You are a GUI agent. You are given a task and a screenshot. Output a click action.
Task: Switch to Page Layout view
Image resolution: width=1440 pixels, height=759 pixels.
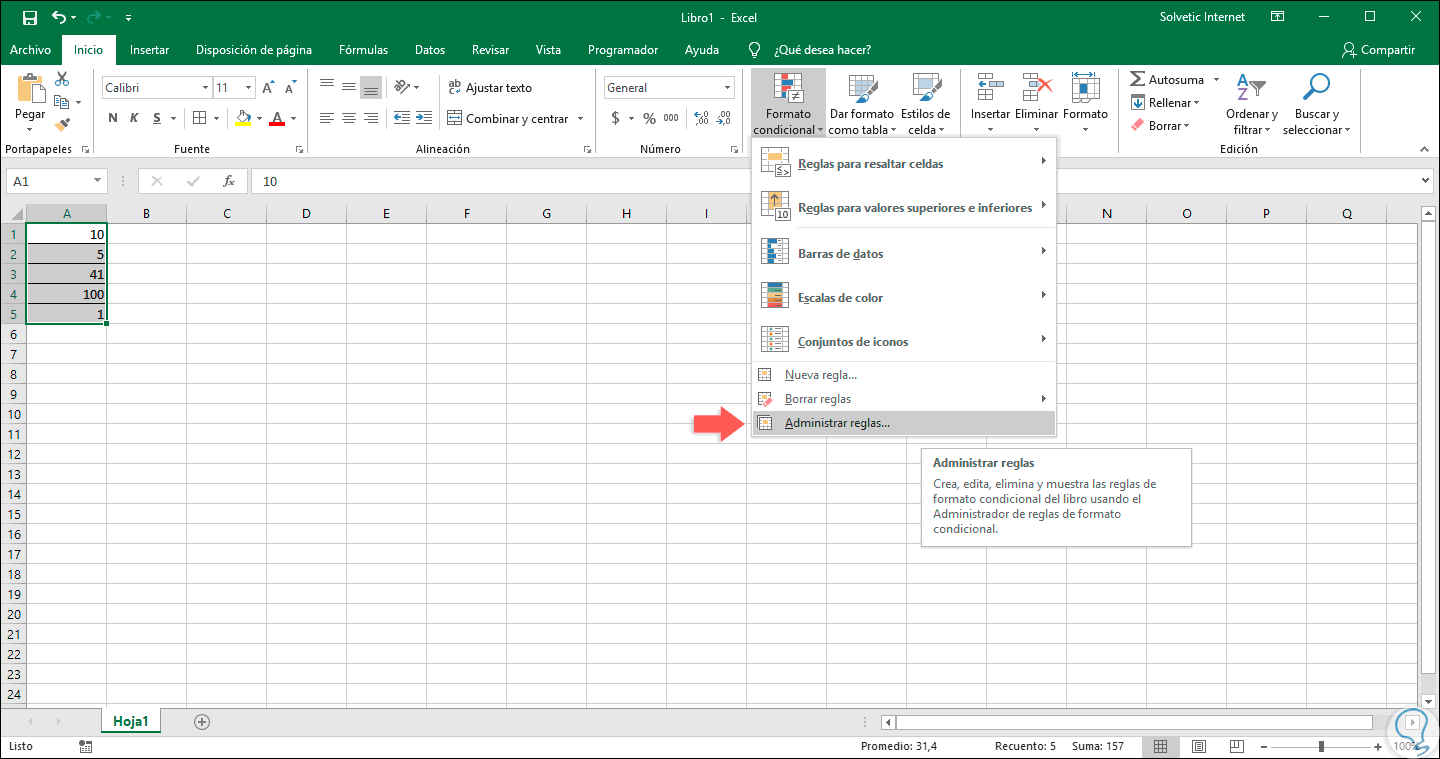click(x=1198, y=746)
